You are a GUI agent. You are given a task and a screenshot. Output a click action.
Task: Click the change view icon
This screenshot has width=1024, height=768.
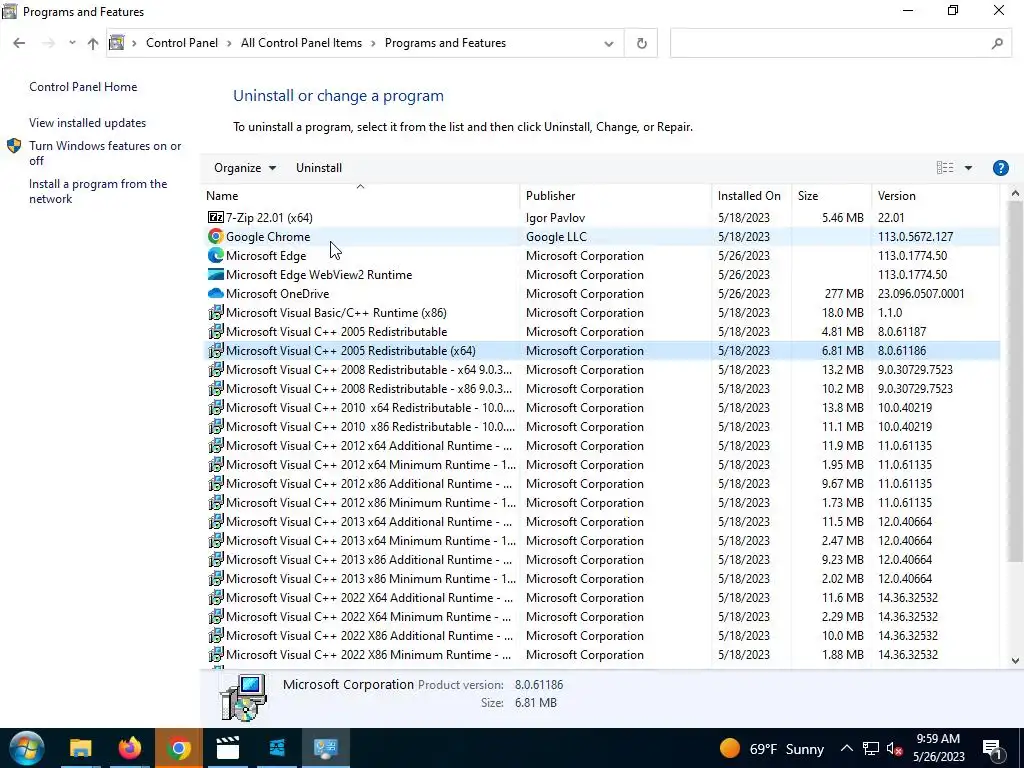944,168
